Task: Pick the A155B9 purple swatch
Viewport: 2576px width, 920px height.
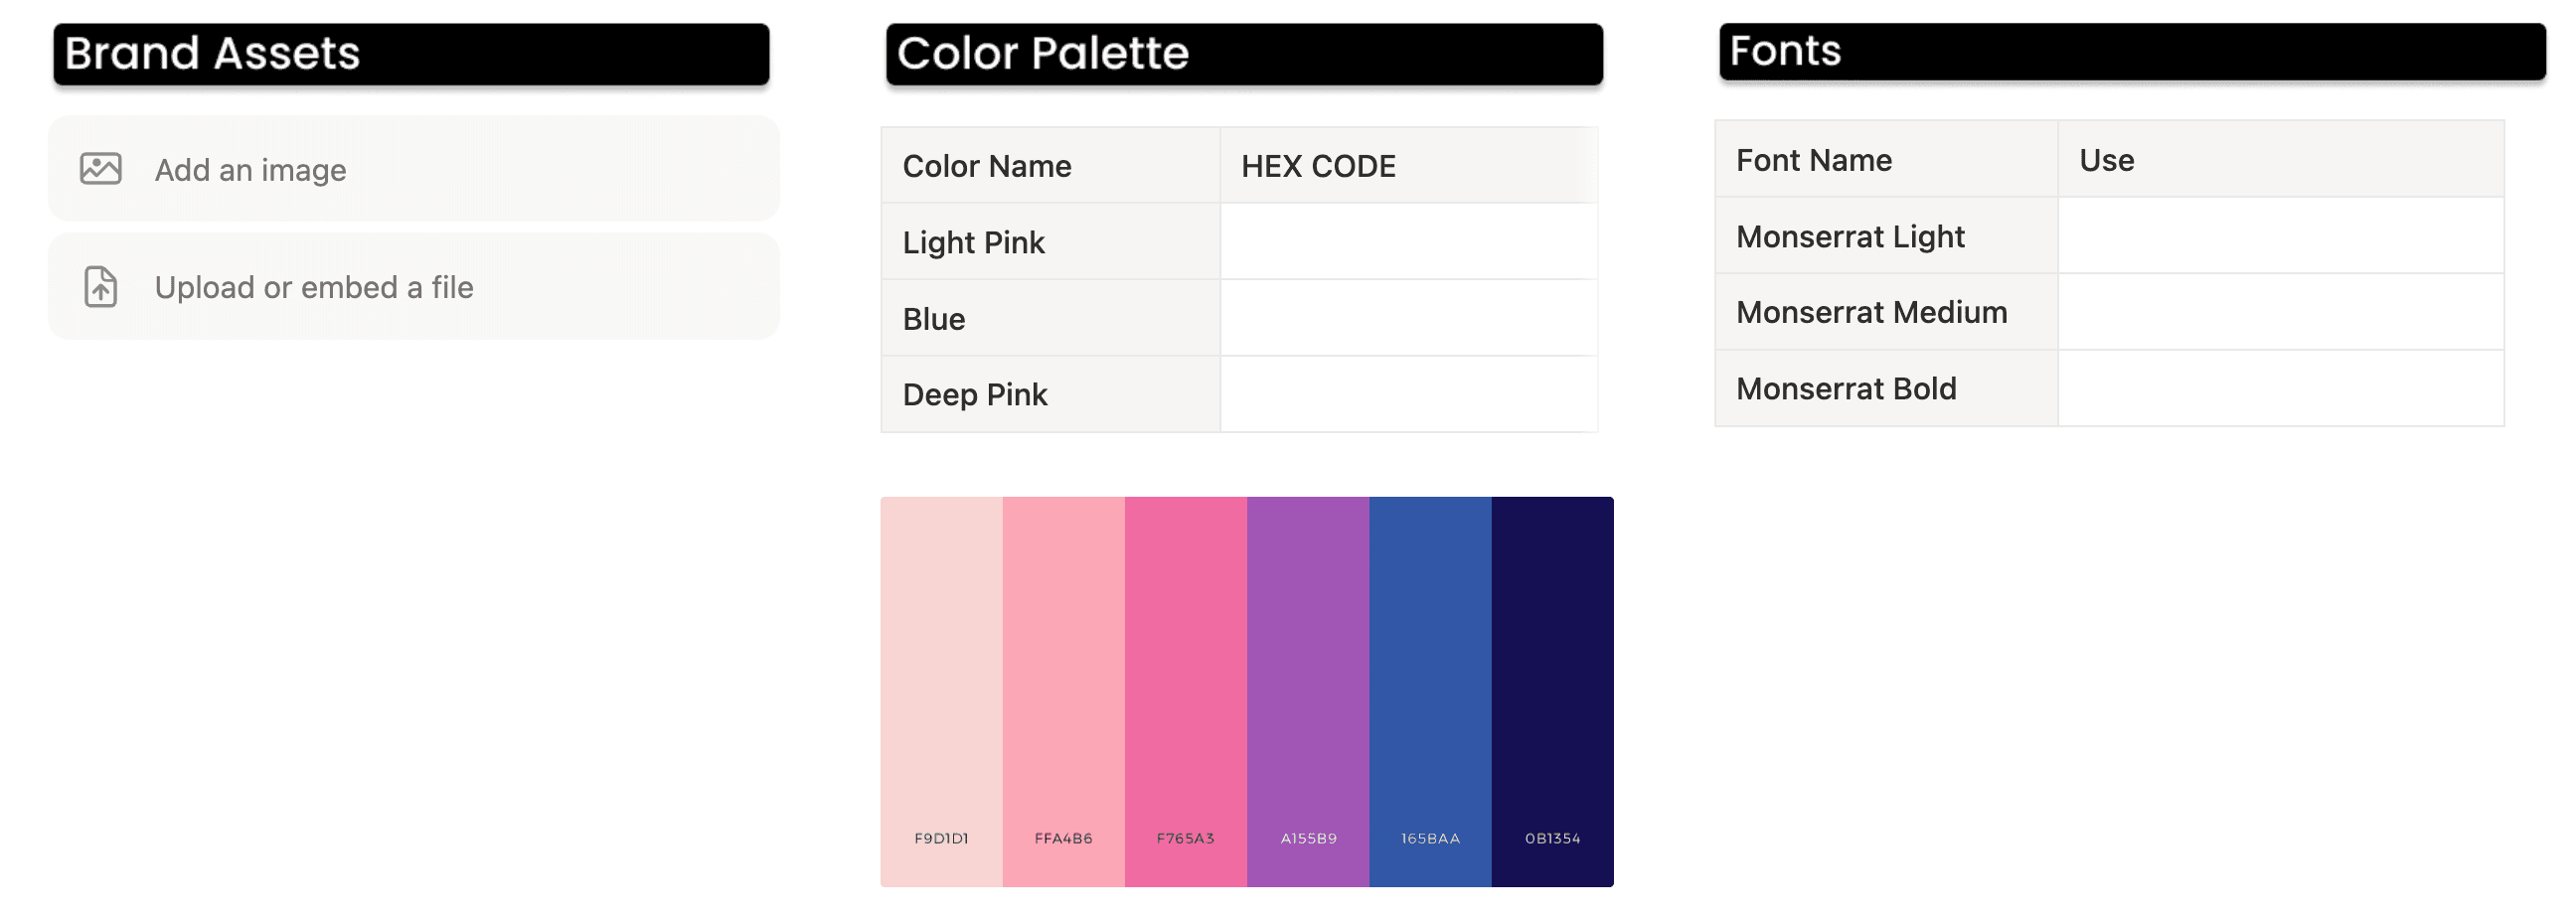Action: pyautogui.click(x=1307, y=690)
